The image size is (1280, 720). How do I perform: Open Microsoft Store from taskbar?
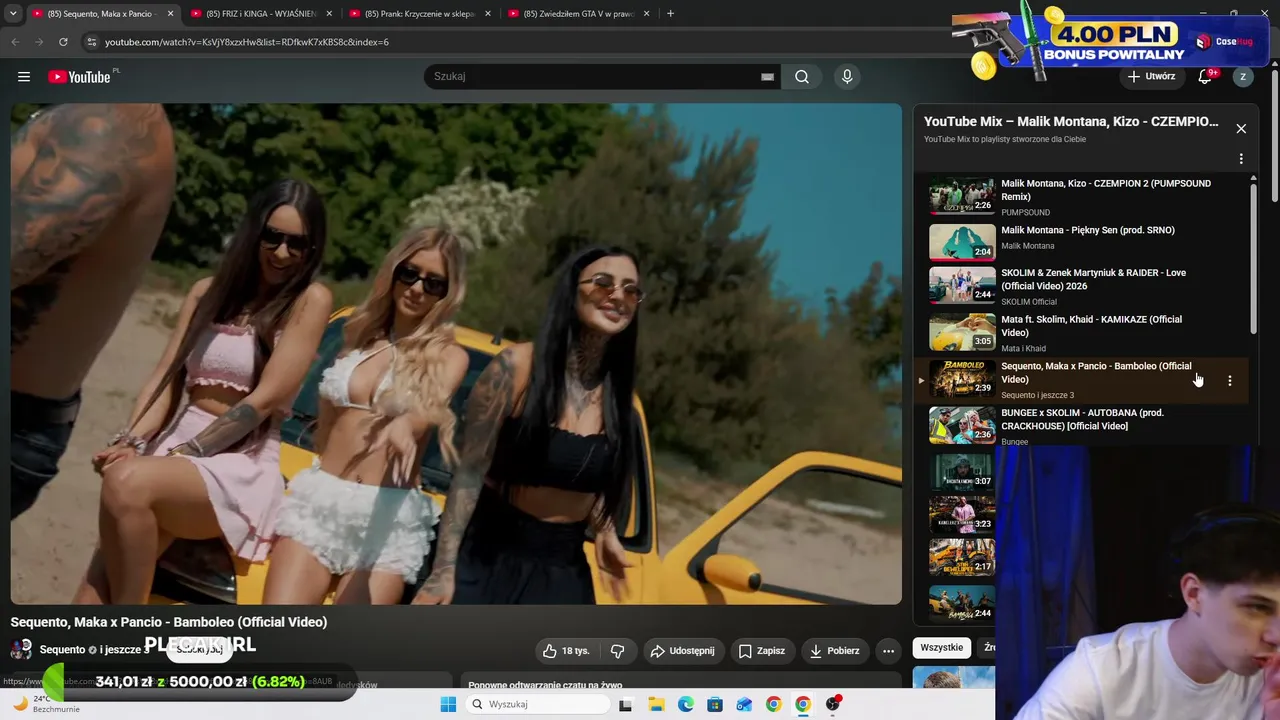(x=715, y=704)
